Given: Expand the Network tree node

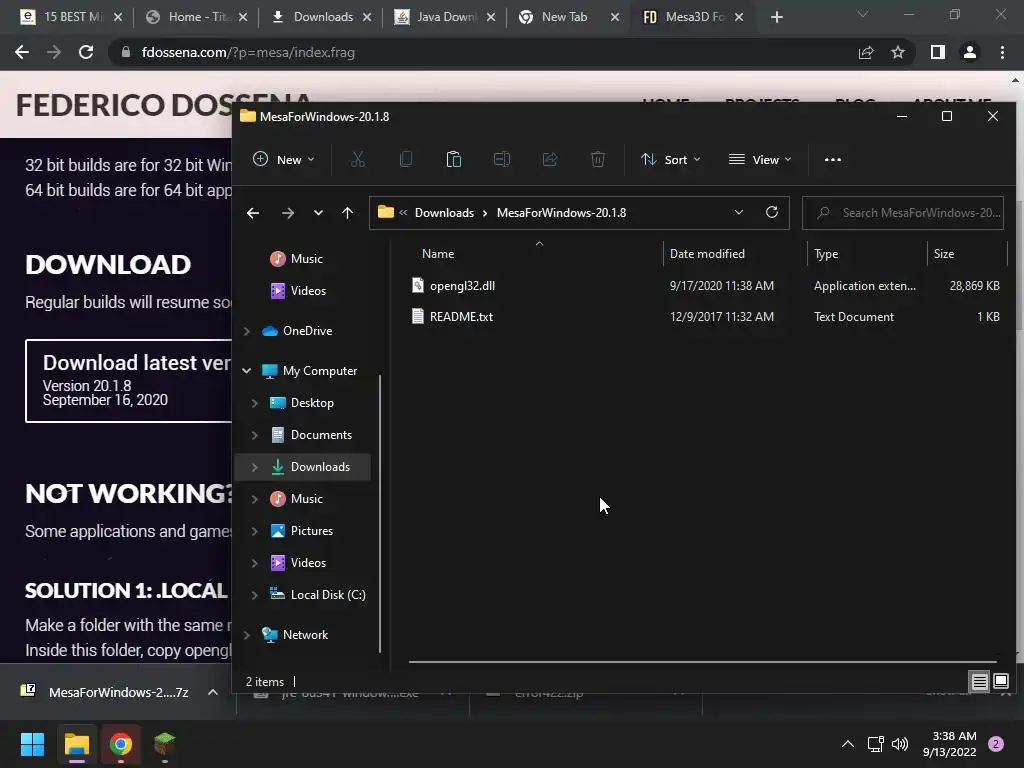Looking at the screenshot, I should [246, 635].
